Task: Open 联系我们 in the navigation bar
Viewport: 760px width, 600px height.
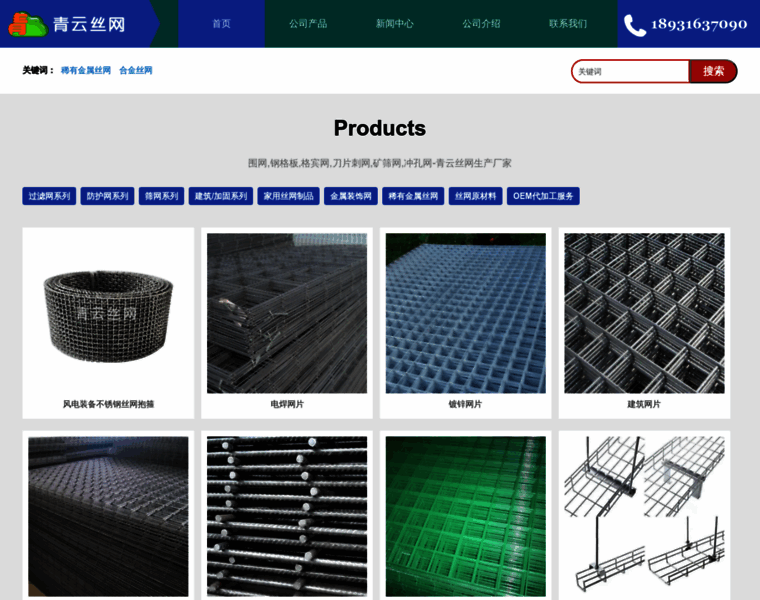Action: (568, 24)
